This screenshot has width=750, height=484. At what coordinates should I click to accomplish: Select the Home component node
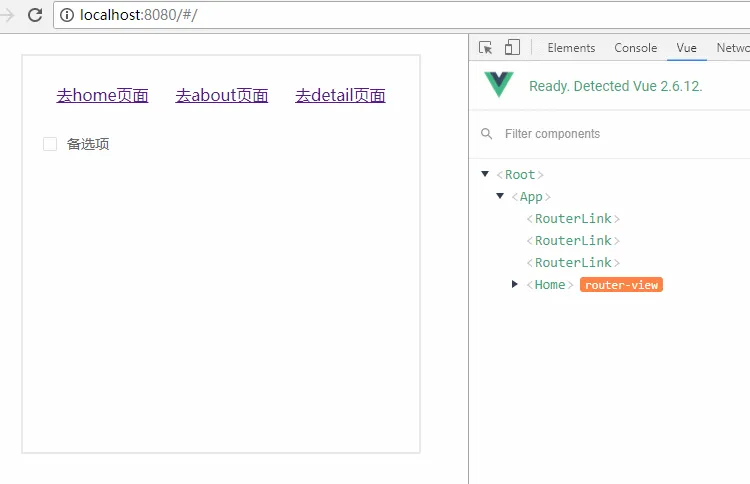tap(550, 285)
